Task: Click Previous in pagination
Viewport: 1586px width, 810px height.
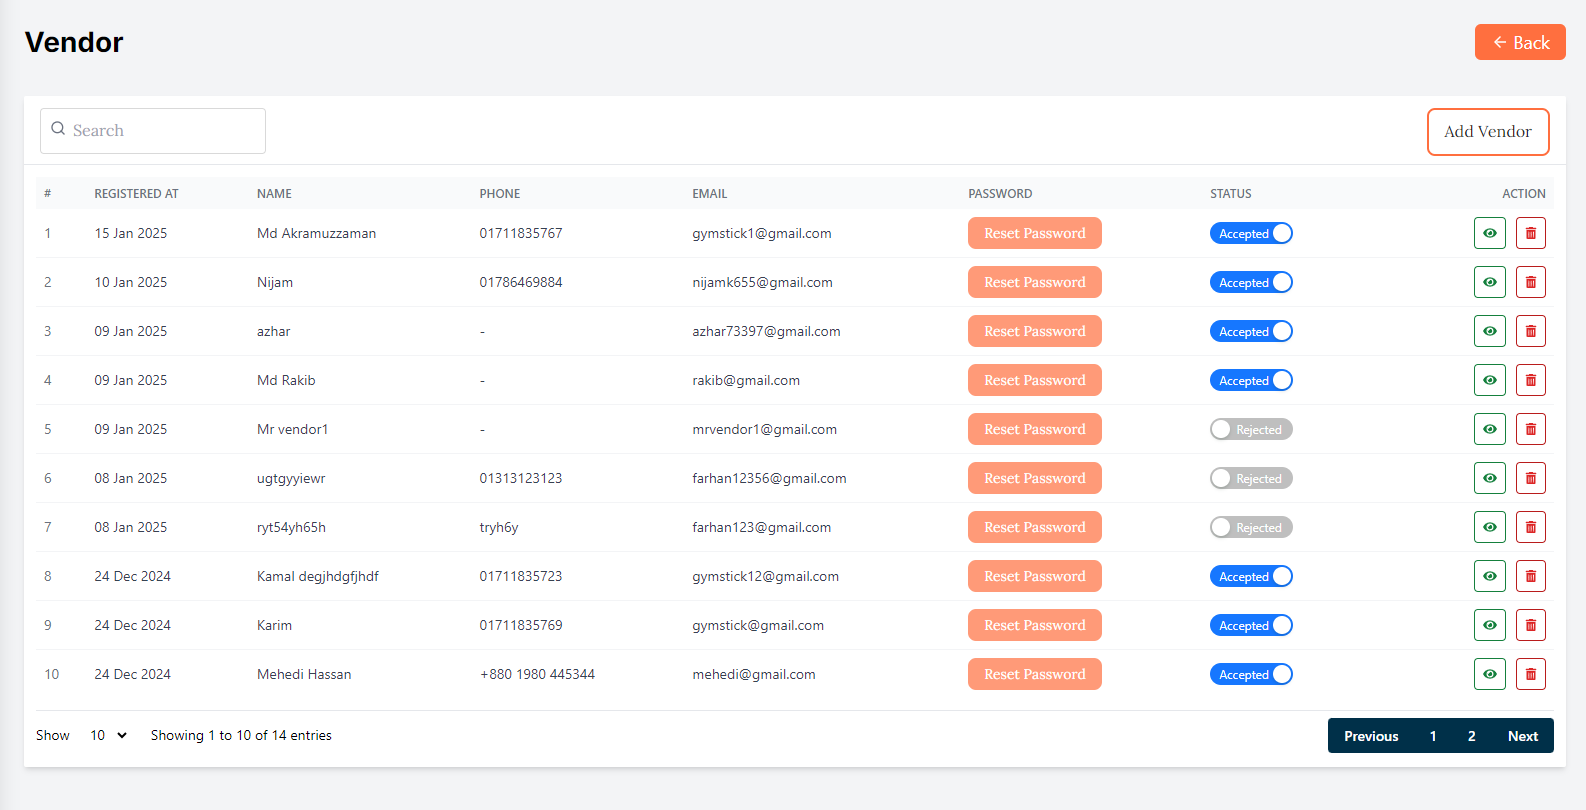Action: pyautogui.click(x=1370, y=736)
